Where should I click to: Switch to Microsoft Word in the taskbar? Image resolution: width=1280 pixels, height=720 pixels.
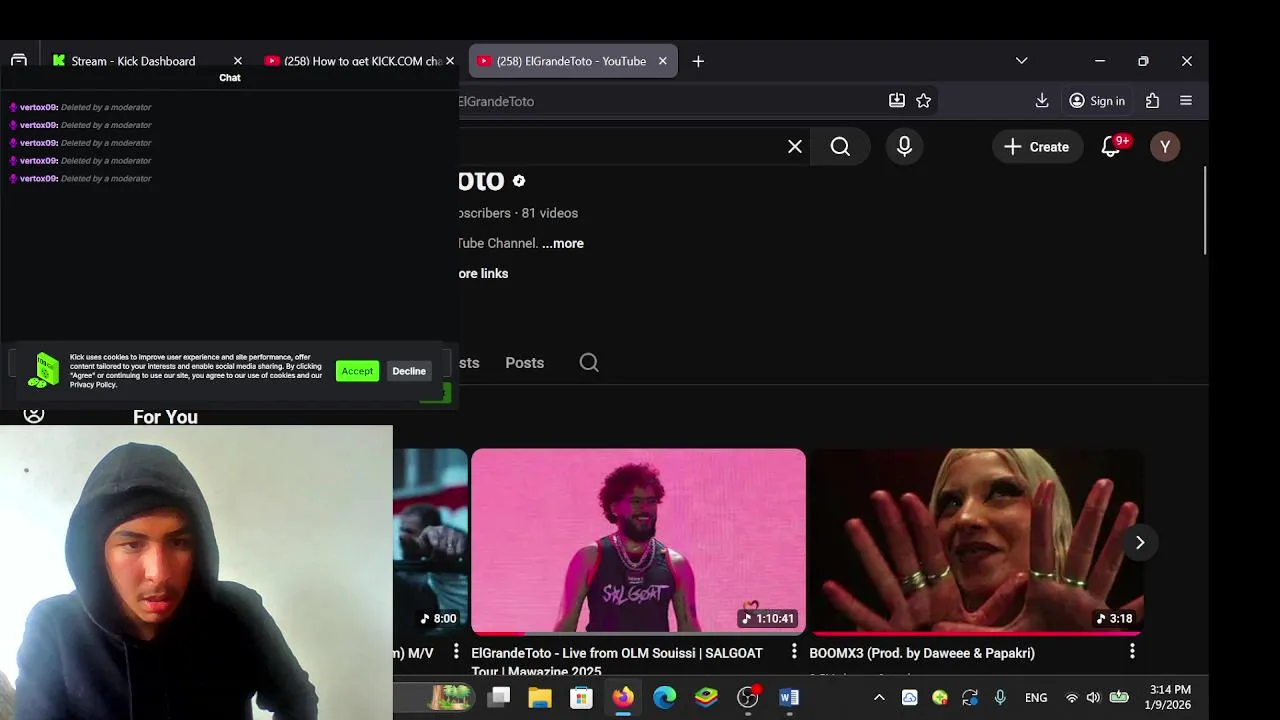(789, 697)
